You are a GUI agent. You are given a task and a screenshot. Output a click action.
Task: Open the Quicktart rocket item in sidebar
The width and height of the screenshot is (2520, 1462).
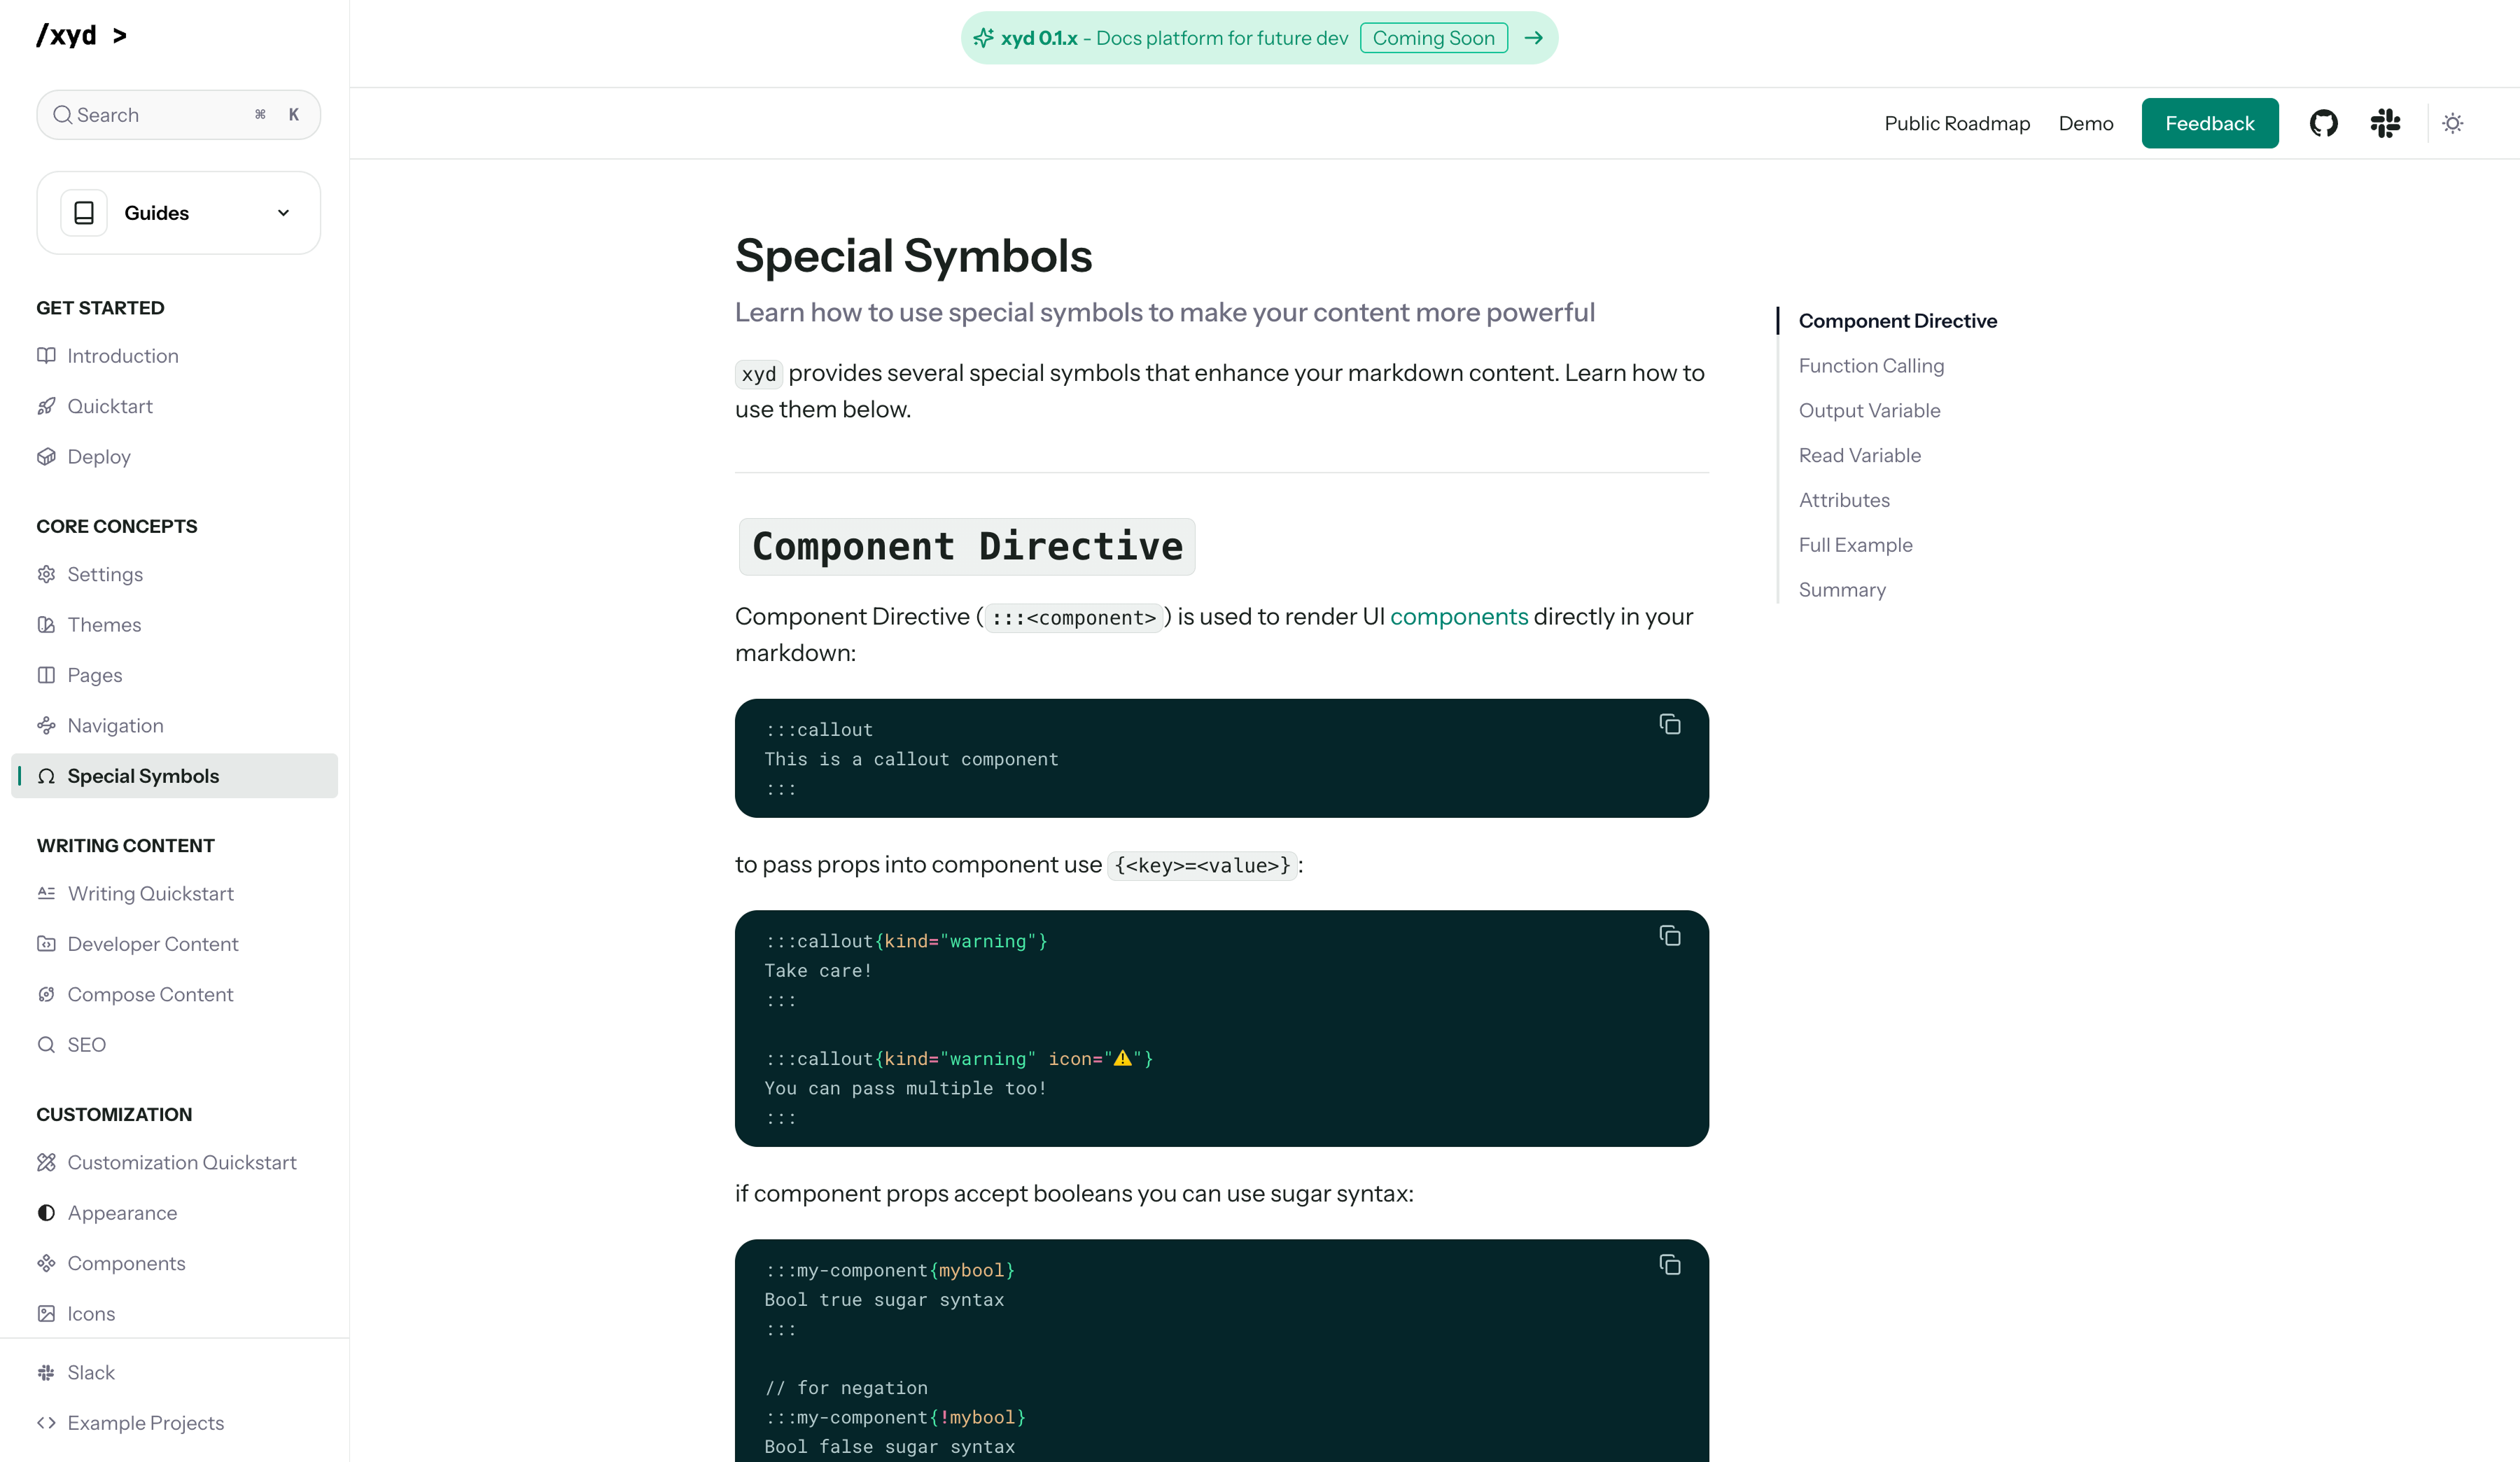point(110,406)
